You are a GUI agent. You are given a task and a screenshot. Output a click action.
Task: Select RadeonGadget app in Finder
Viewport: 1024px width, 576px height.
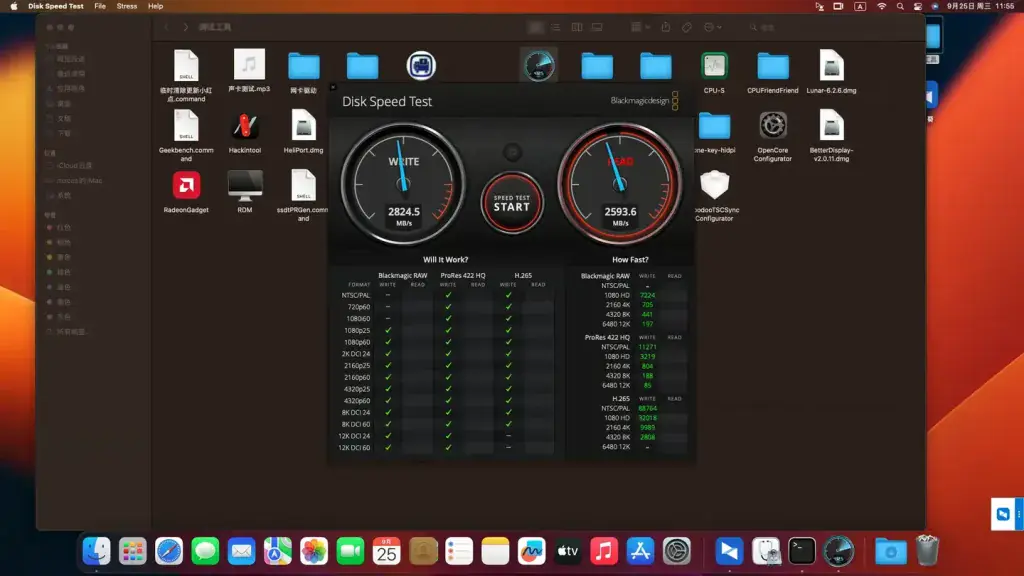click(186, 192)
